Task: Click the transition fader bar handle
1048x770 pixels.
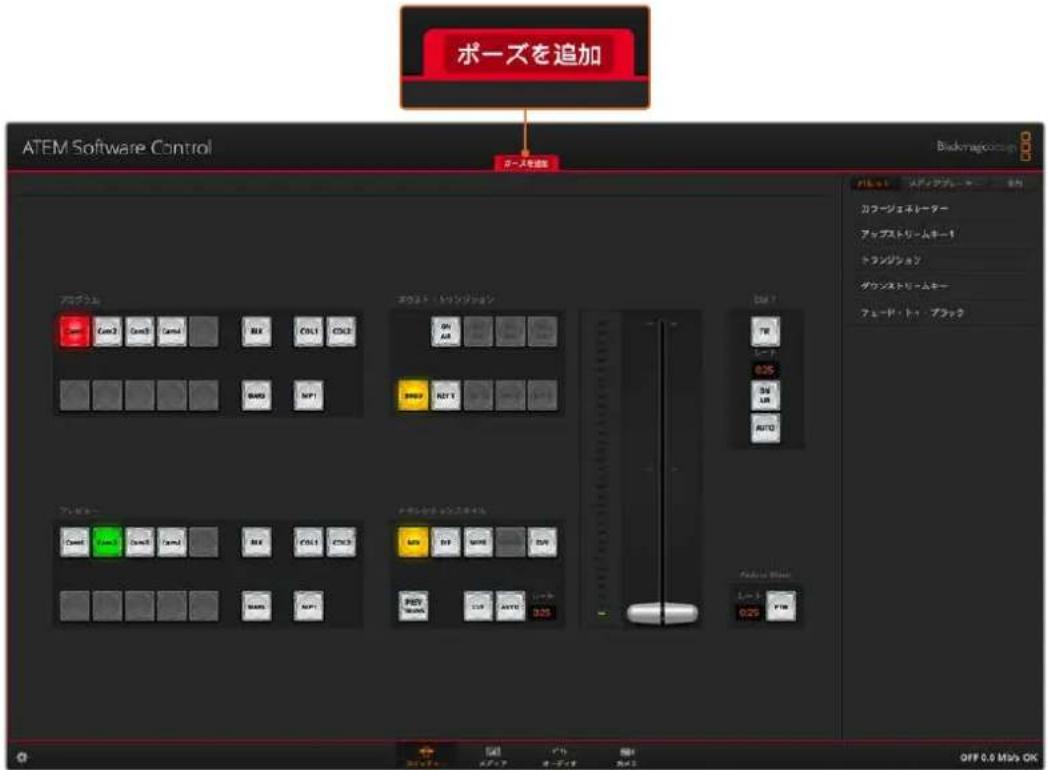Action: coord(662,612)
